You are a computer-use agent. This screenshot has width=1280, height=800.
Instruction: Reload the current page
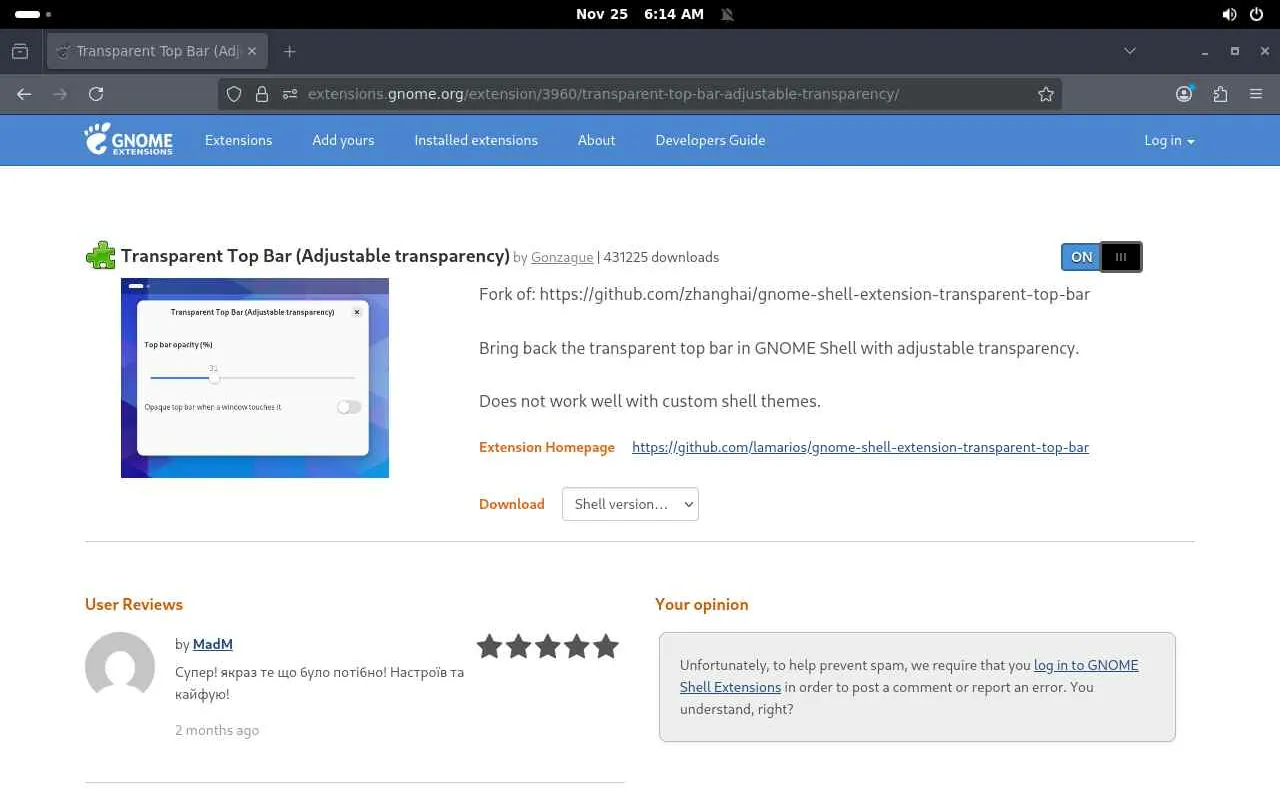coord(96,94)
